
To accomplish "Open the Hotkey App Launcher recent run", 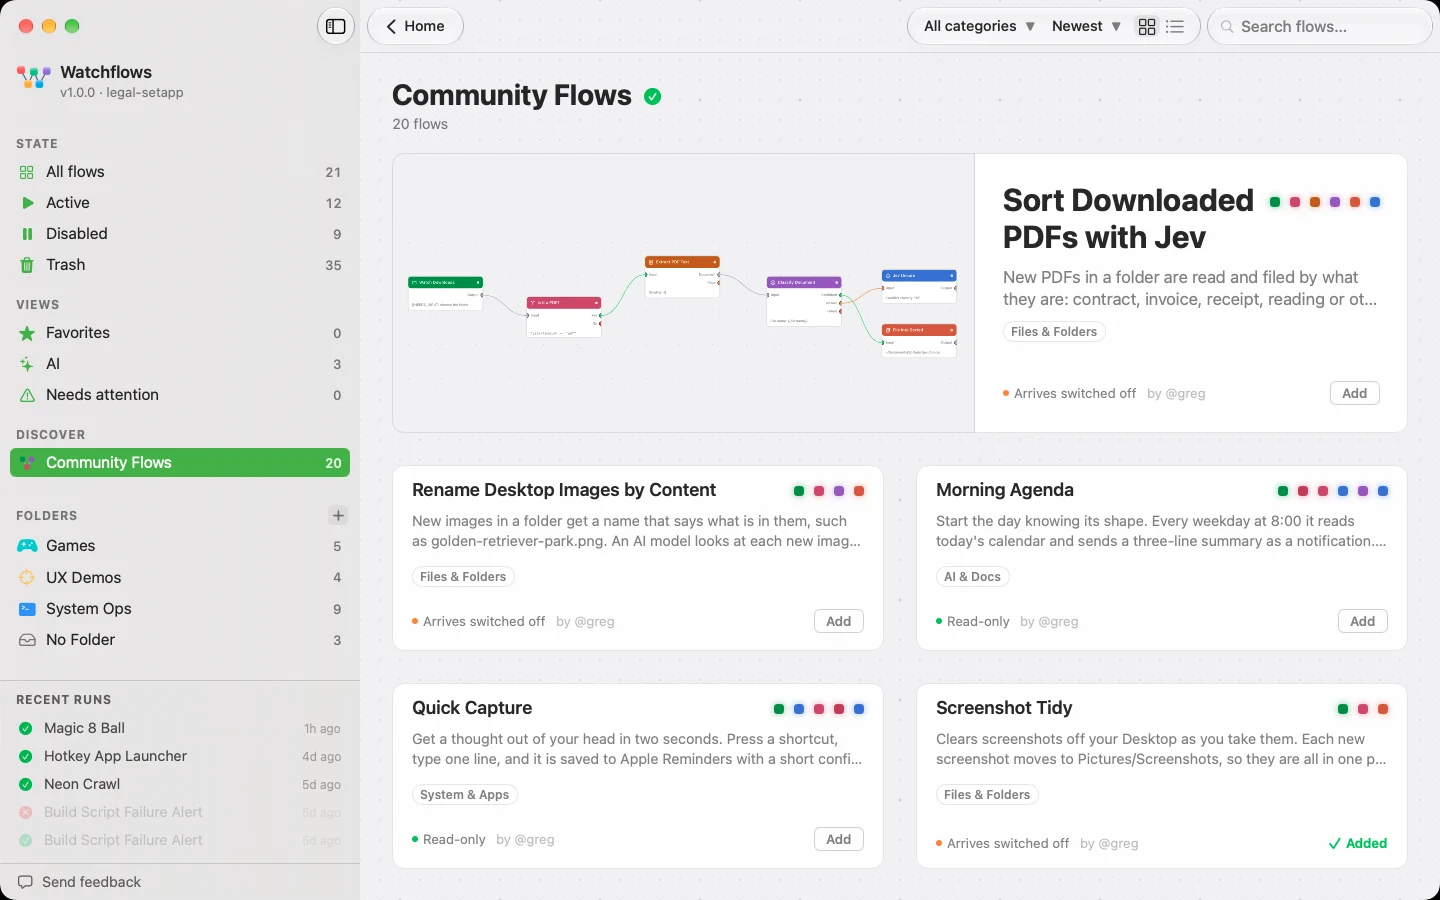I will point(180,757).
